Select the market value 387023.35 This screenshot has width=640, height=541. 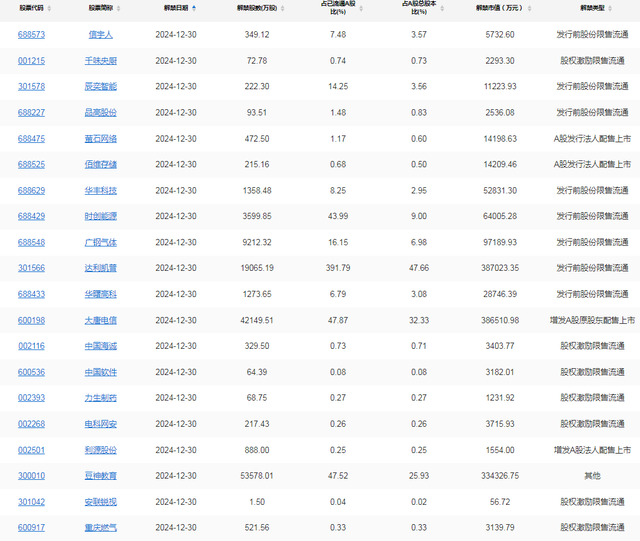pos(500,268)
